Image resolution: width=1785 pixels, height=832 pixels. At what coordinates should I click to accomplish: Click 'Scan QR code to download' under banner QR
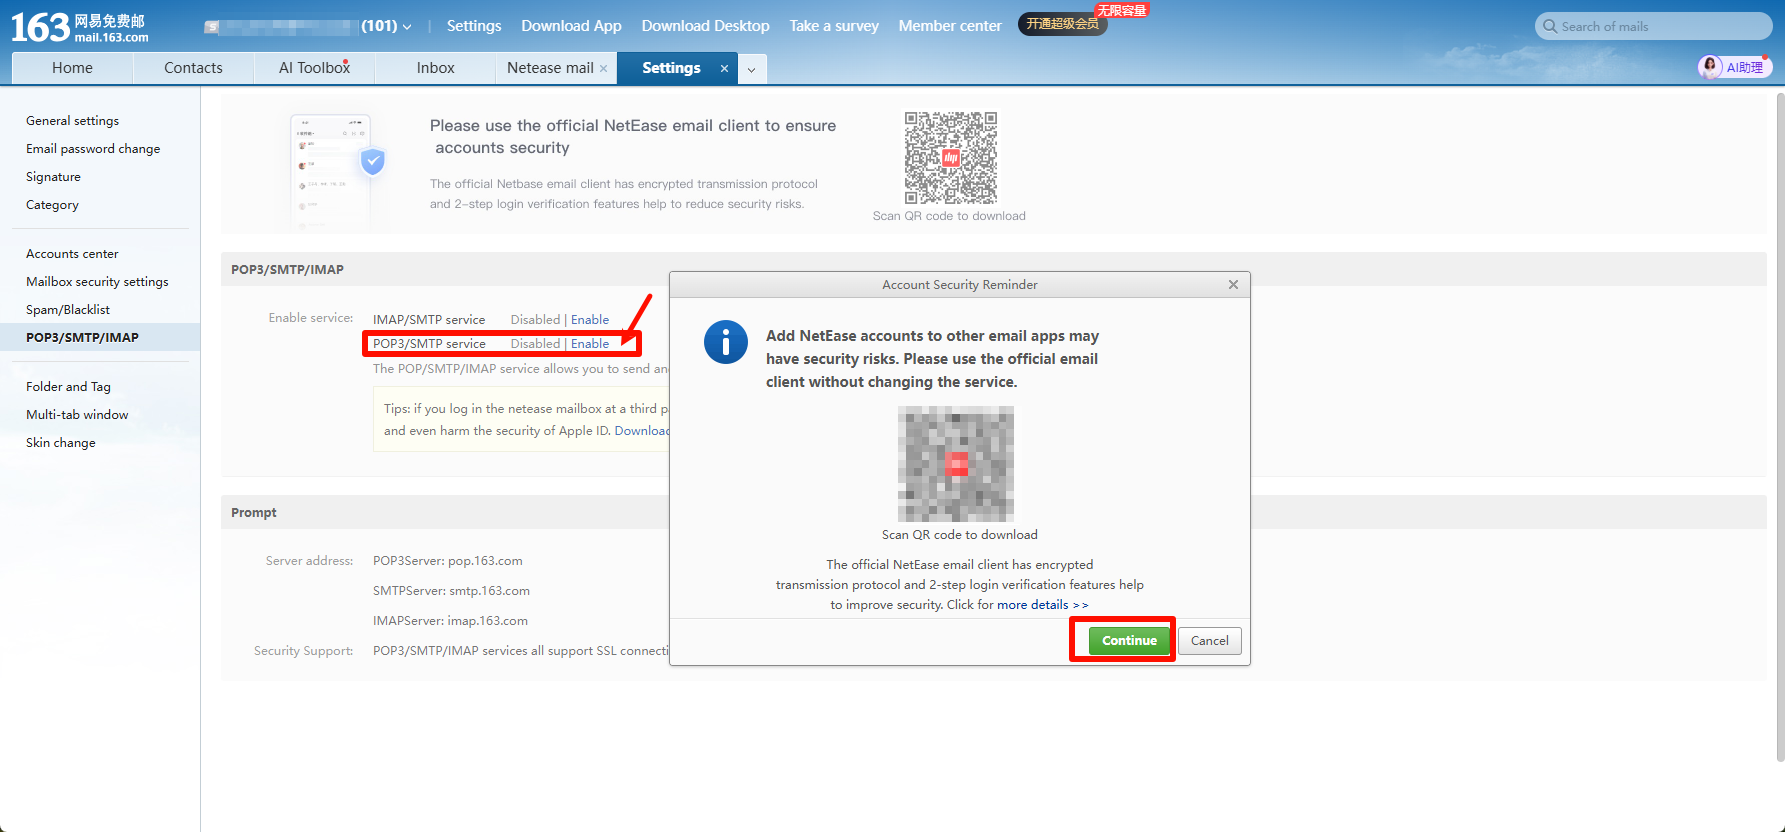coord(949,216)
